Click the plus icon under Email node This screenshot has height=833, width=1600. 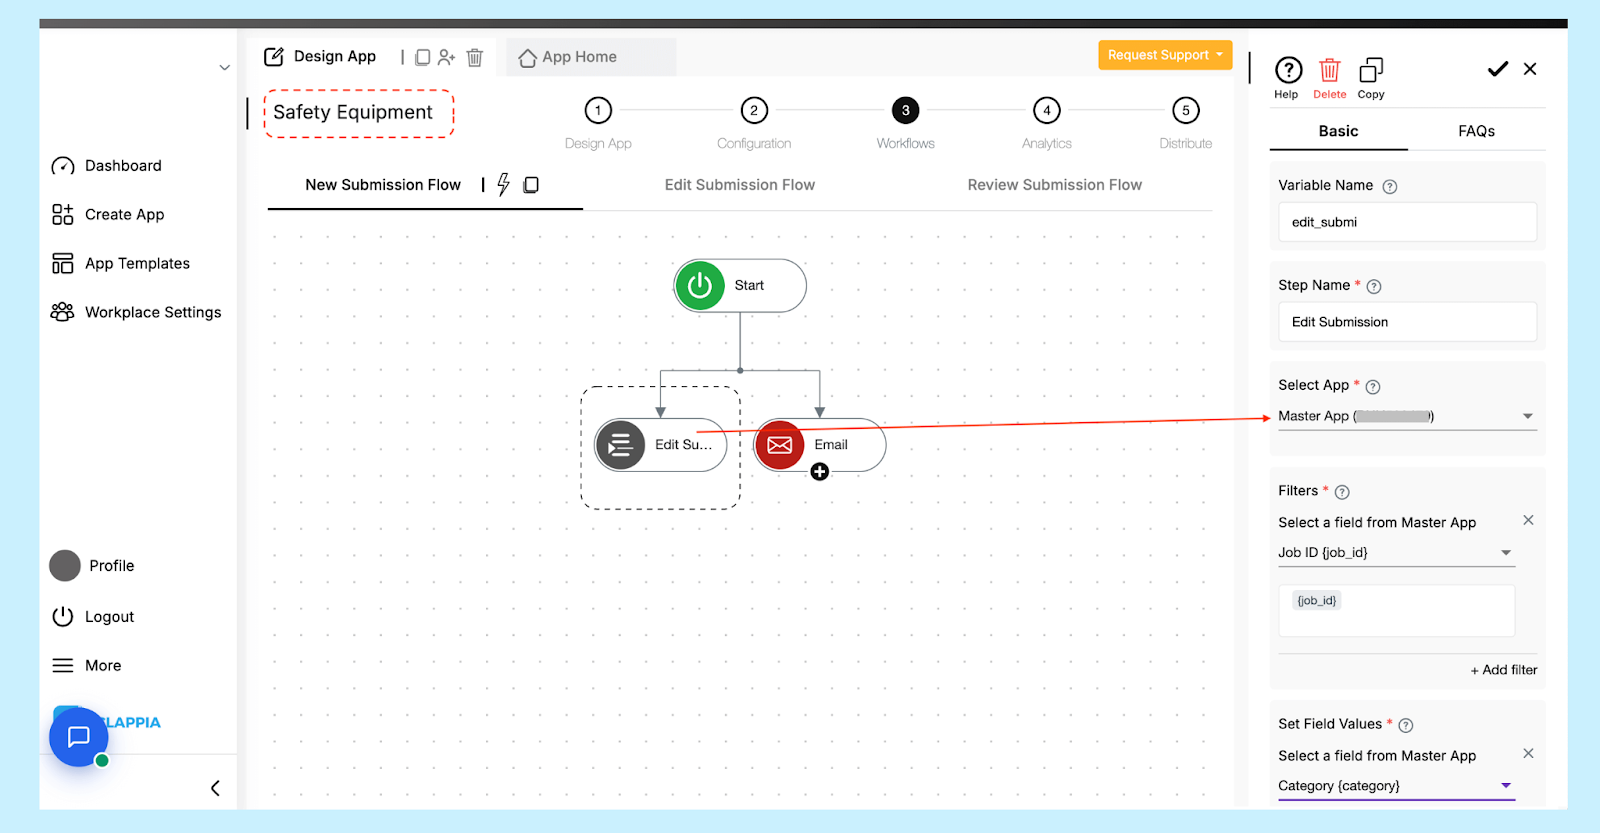(820, 472)
